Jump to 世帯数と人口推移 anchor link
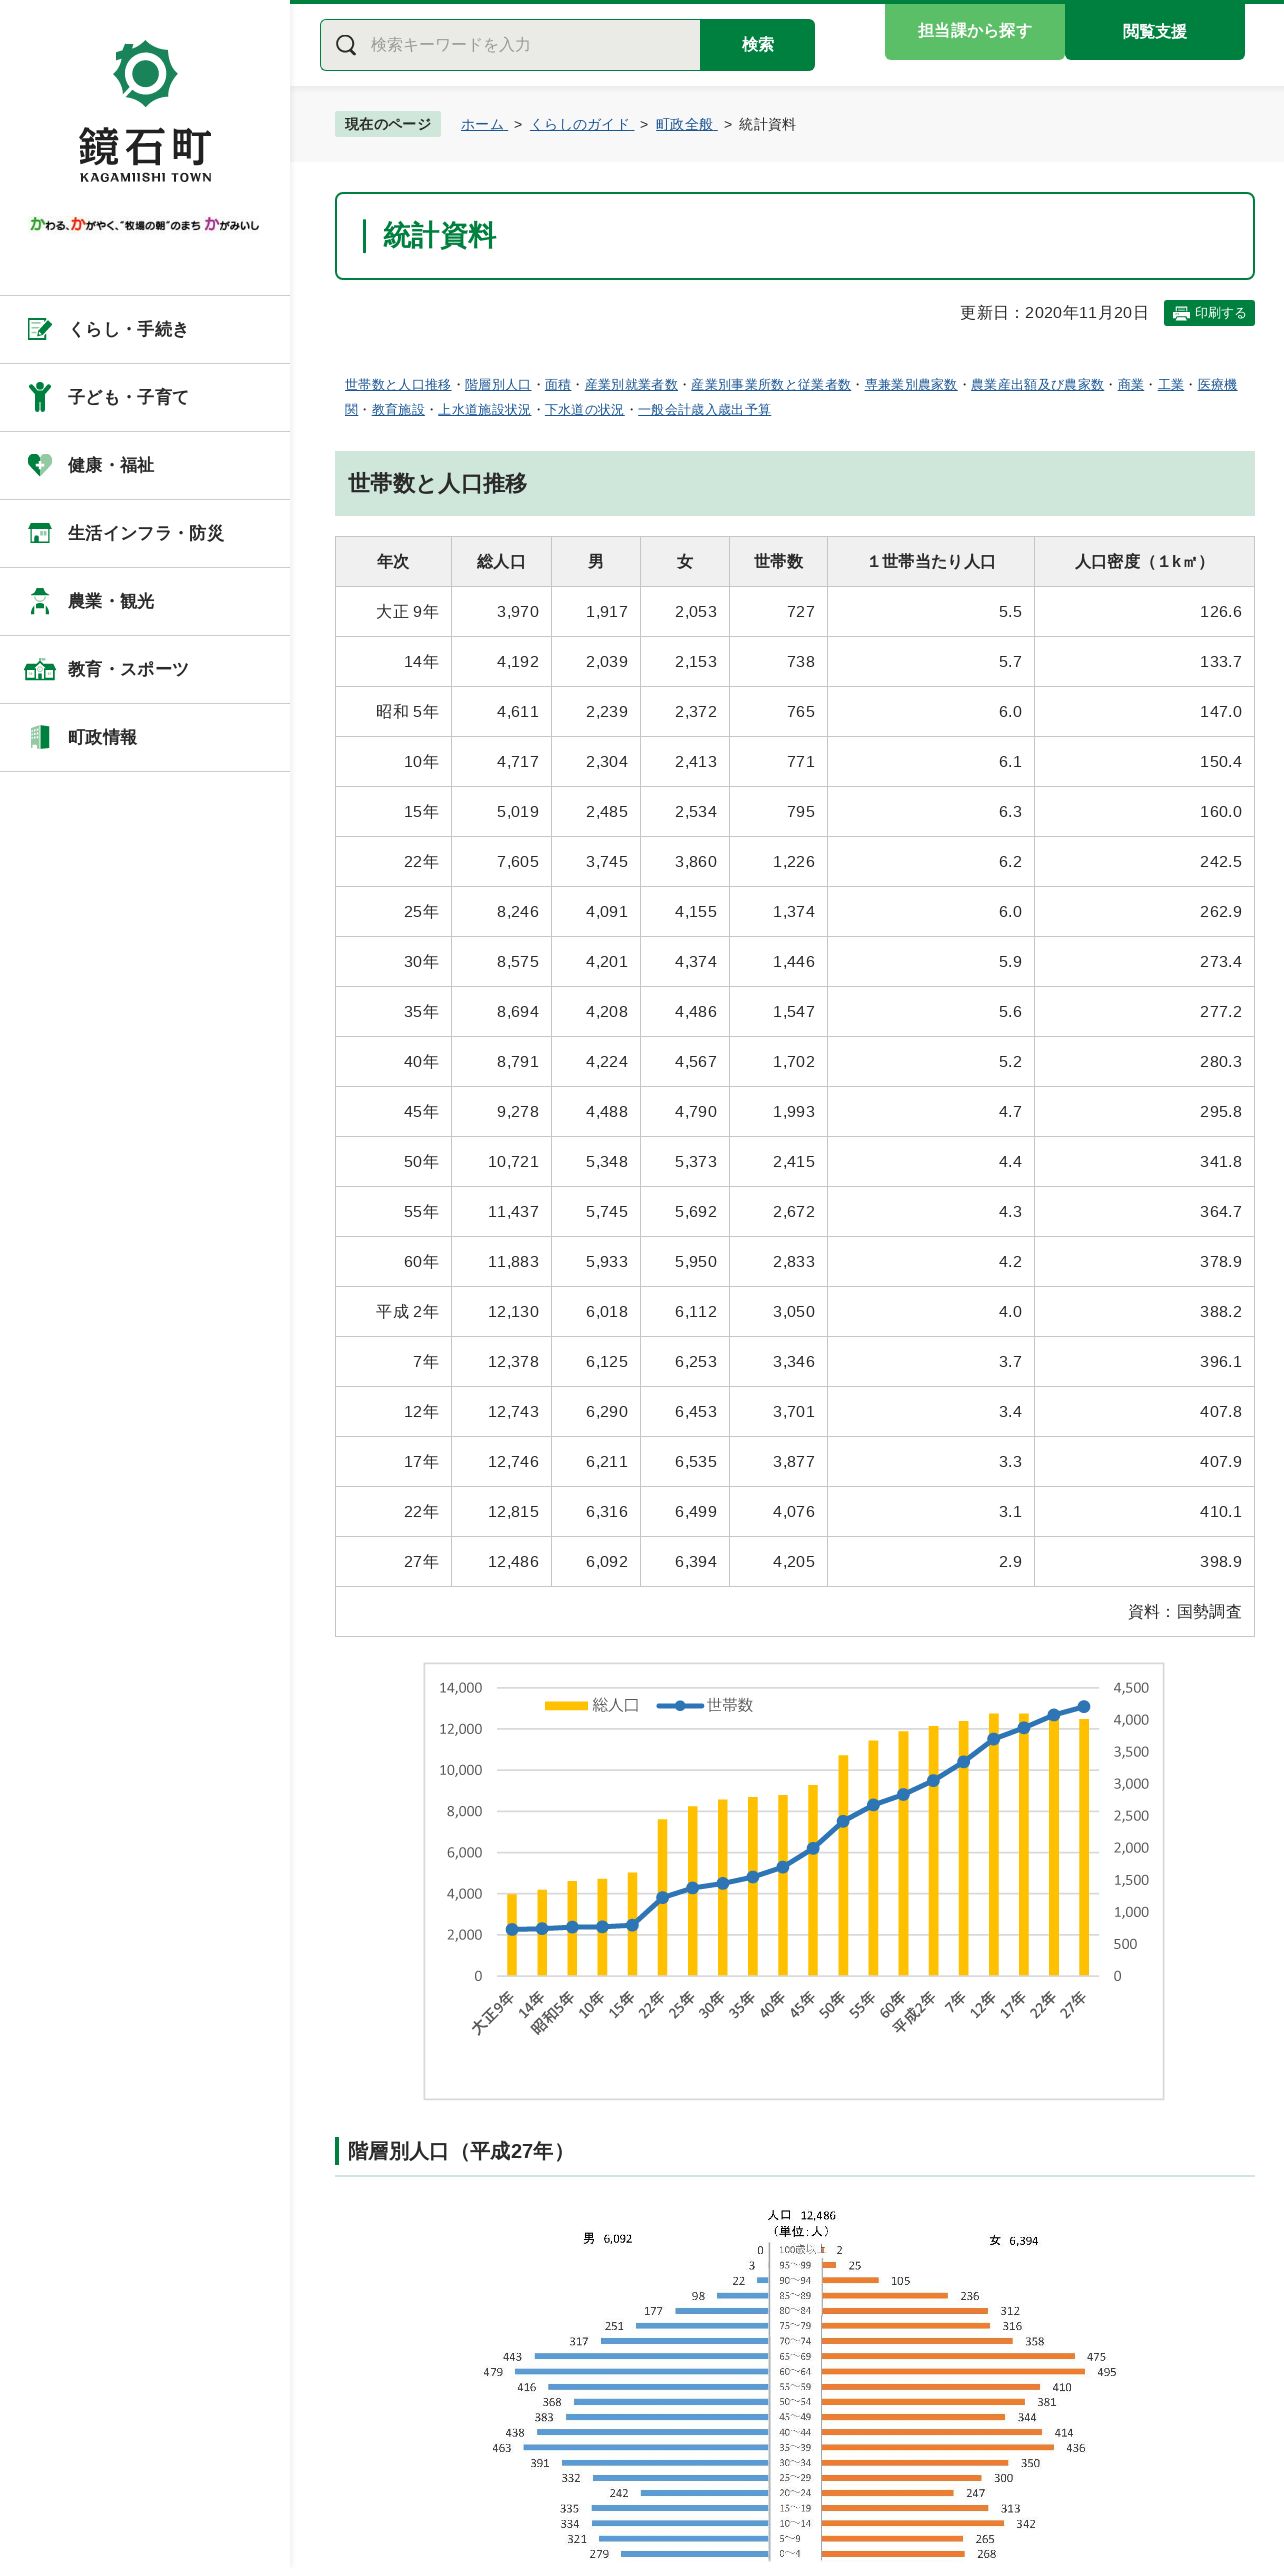Viewport: 1284px width, 2568px height. [397, 384]
